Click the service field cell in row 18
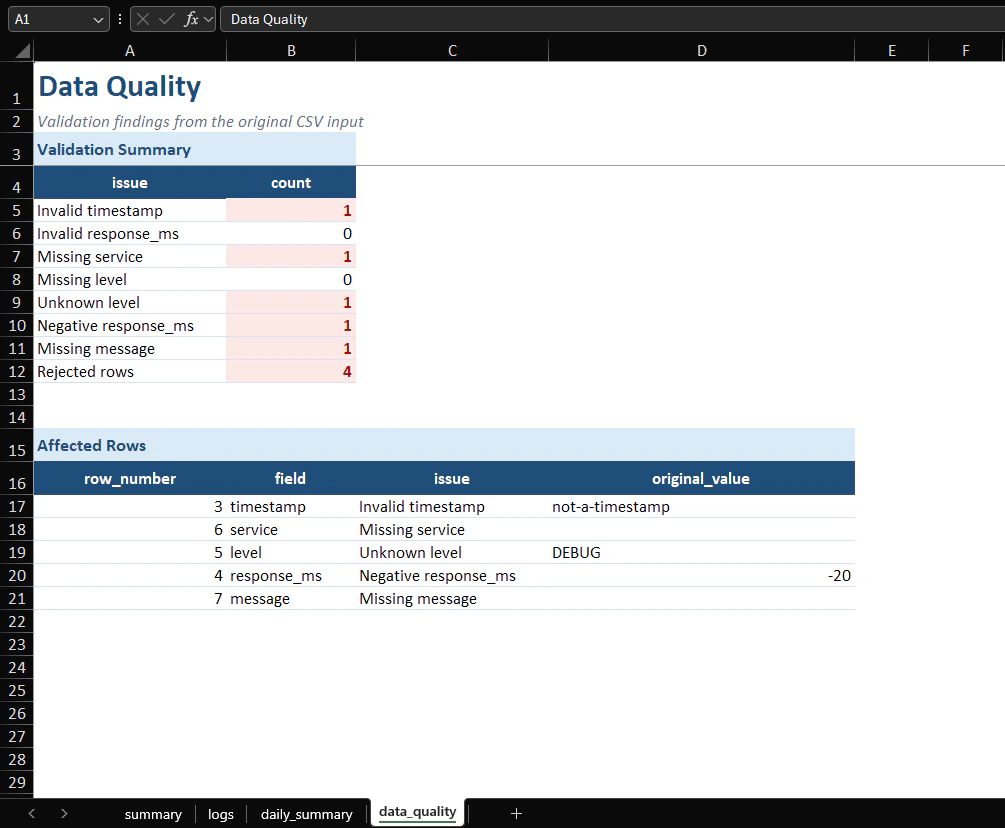Screen dimensions: 1005x828 (291, 529)
